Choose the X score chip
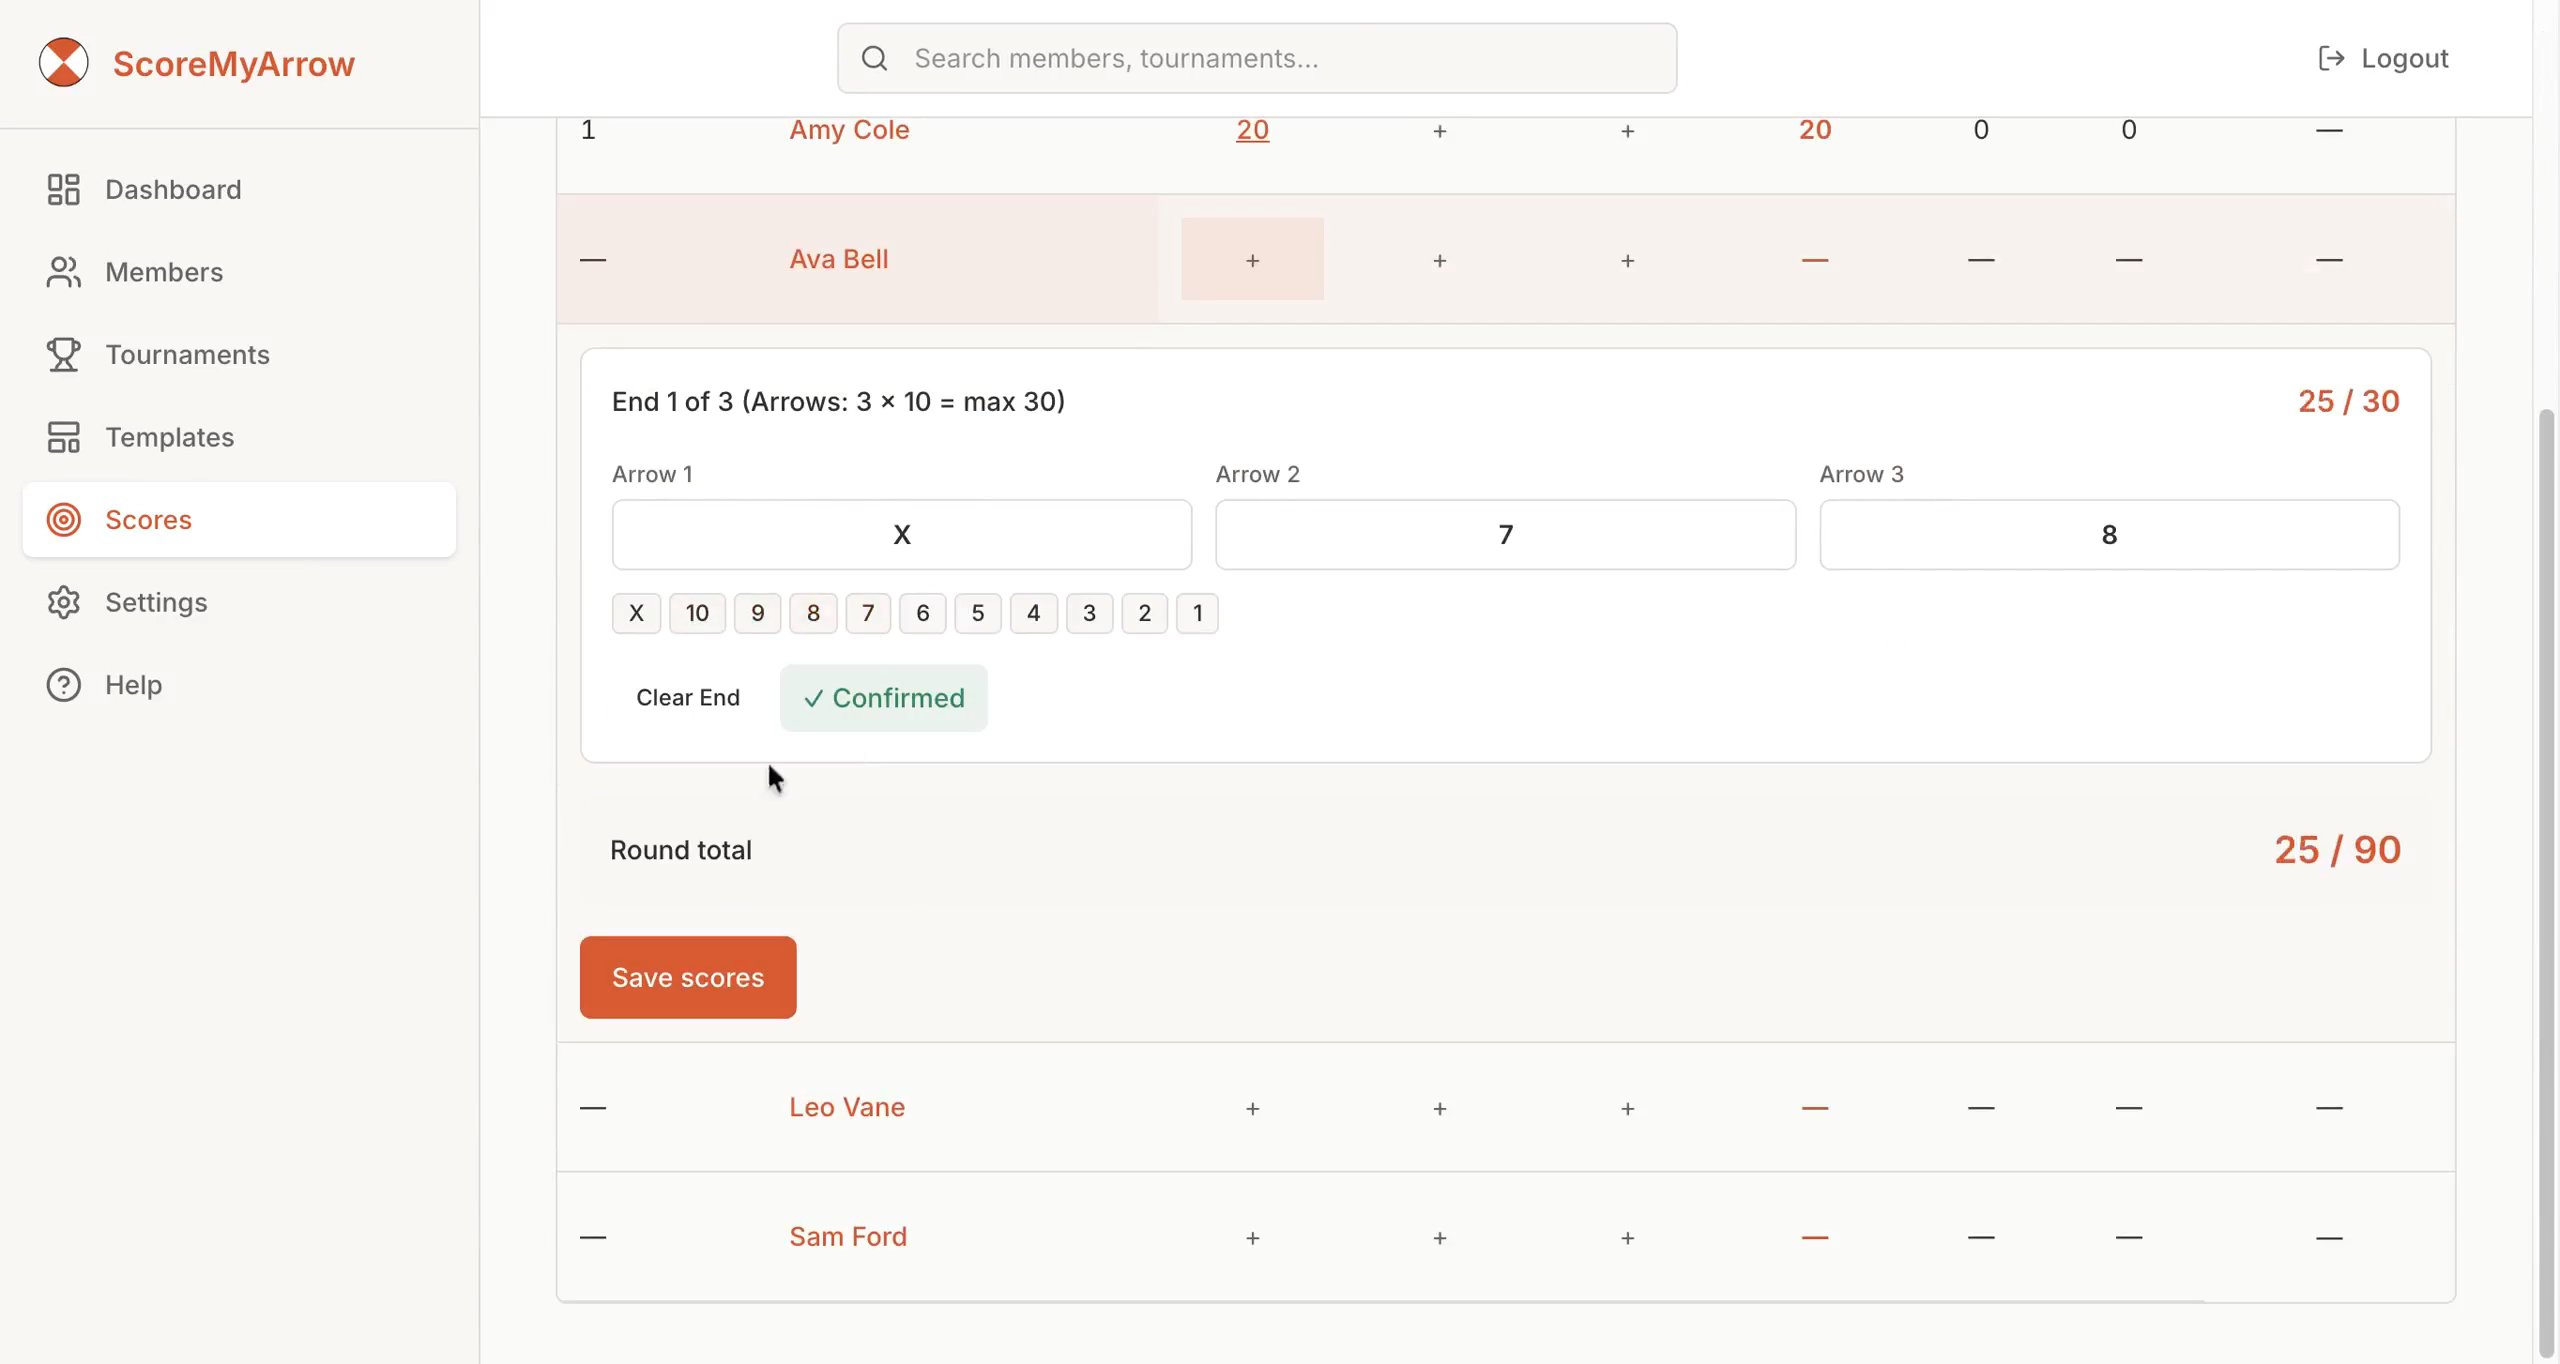Image resolution: width=2560 pixels, height=1364 pixels. (636, 613)
